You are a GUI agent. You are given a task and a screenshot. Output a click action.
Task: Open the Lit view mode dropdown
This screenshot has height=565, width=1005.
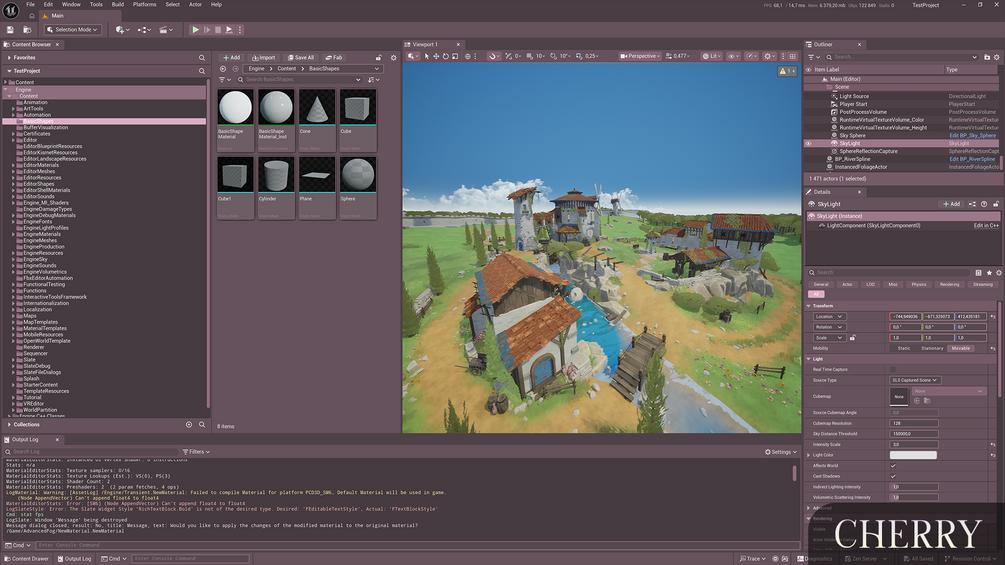pos(710,56)
